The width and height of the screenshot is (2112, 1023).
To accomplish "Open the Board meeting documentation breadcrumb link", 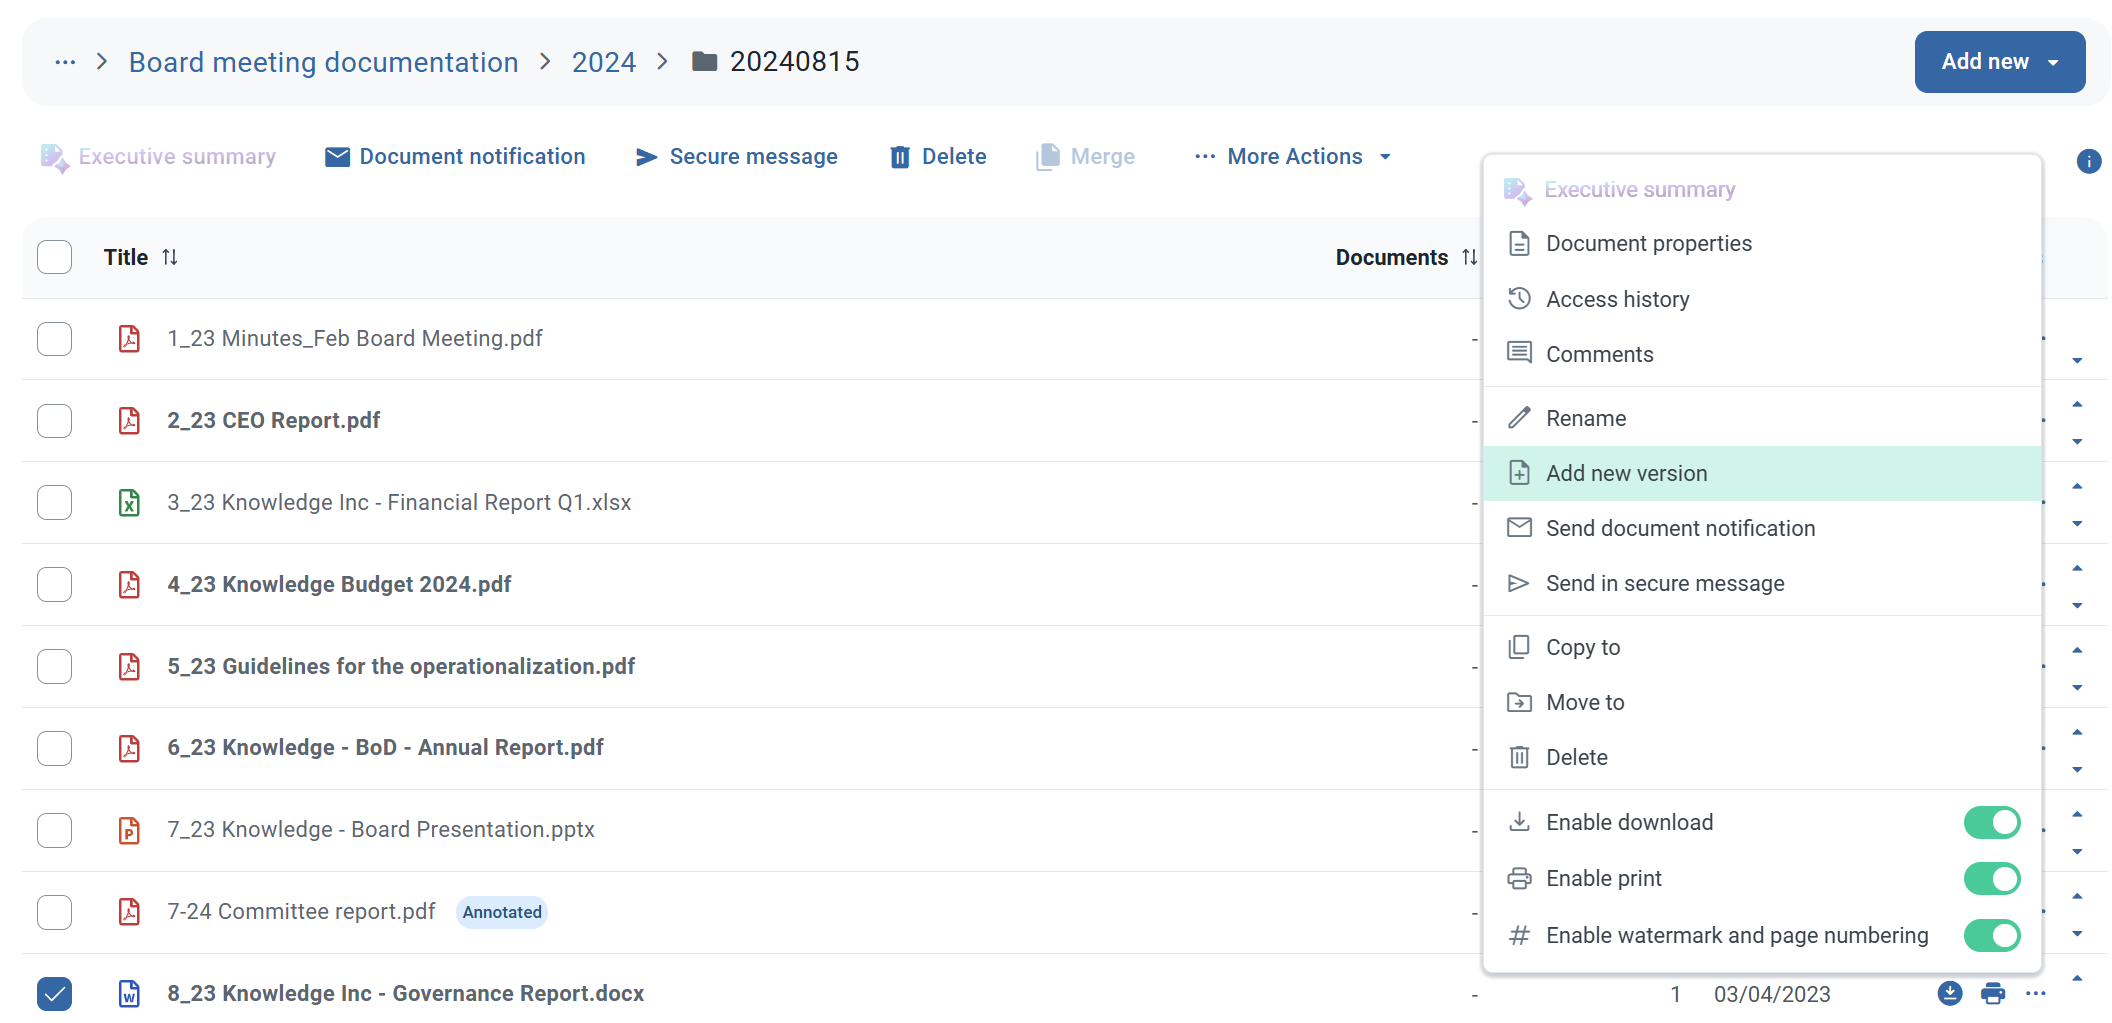I will (x=324, y=62).
